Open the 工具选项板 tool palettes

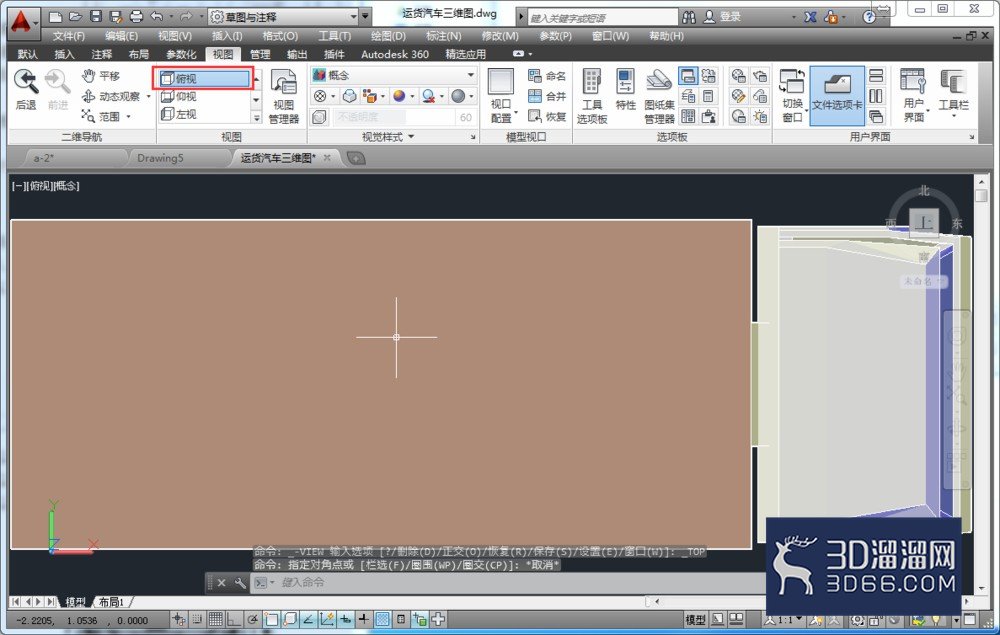(x=592, y=96)
